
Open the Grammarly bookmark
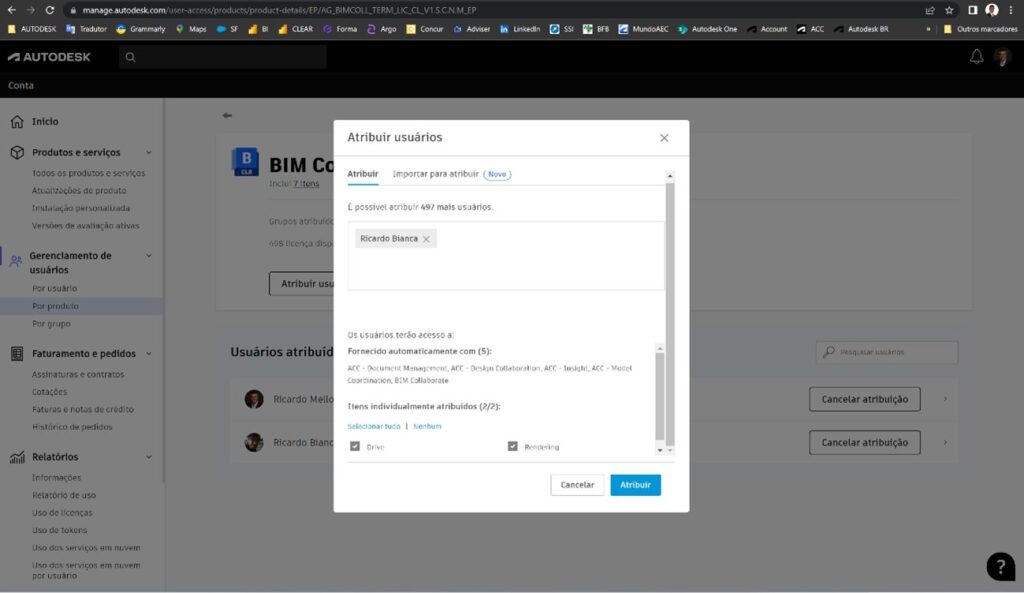[x=140, y=29]
